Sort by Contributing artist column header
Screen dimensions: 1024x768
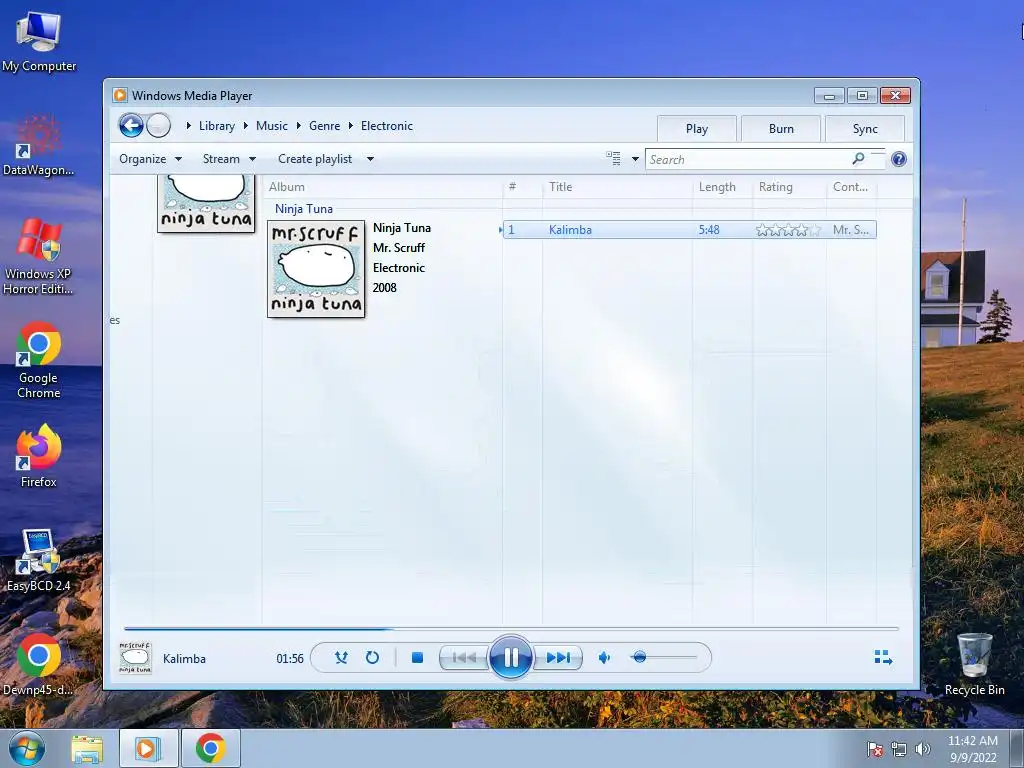coord(851,187)
